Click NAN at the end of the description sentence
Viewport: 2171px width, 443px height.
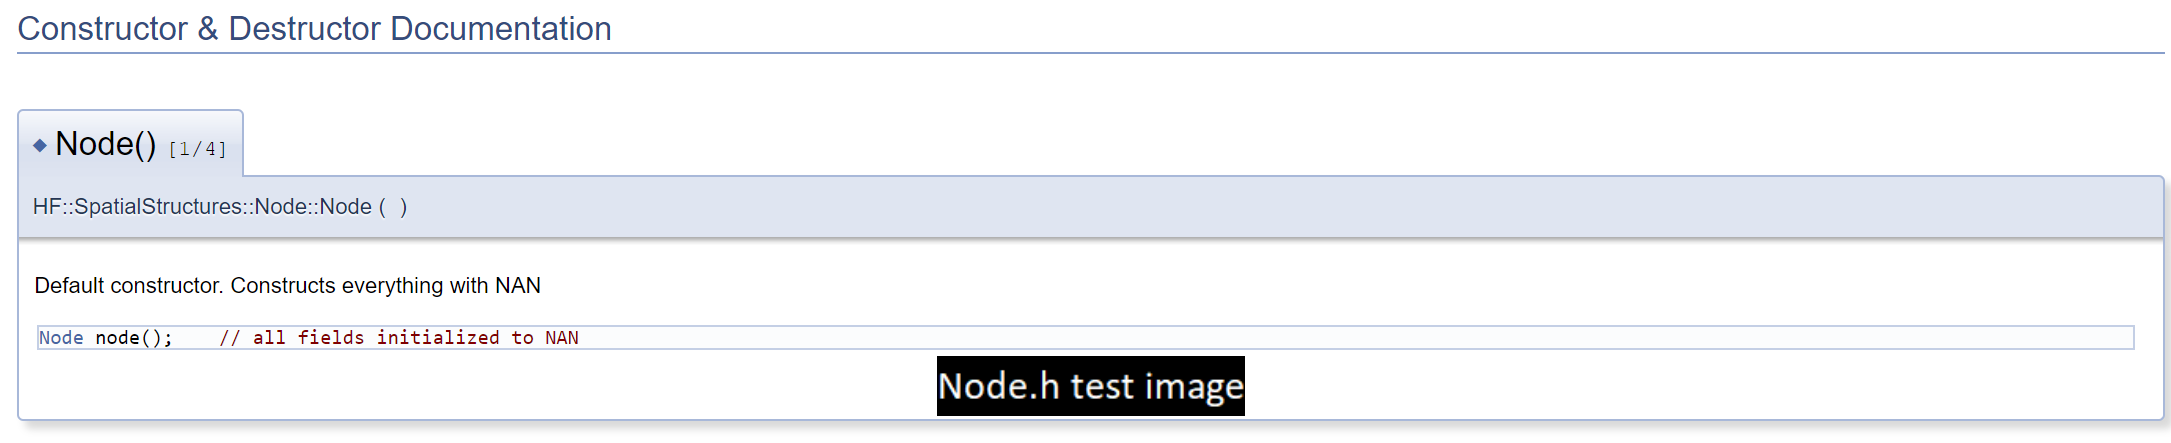click(x=518, y=286)
